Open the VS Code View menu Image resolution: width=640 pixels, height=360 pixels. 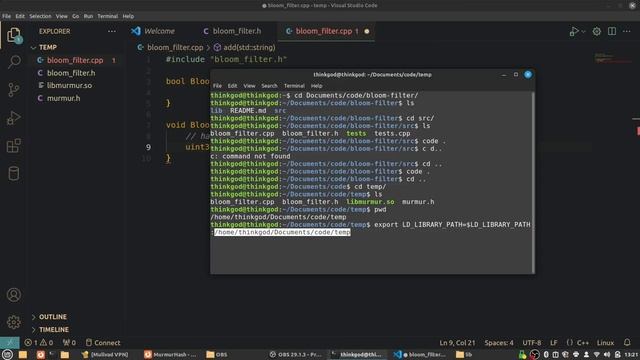62,16
